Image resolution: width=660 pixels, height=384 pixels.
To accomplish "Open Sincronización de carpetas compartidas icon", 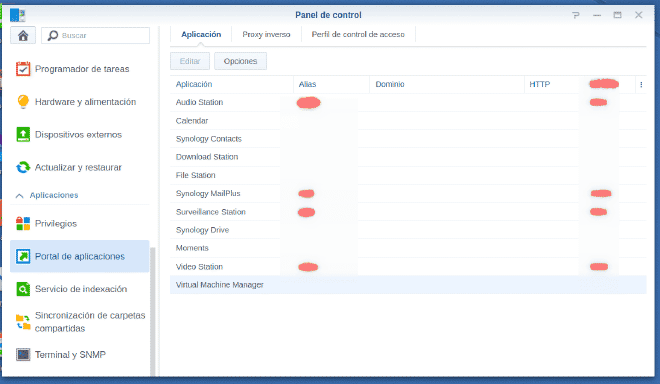I will pos(23,322).
